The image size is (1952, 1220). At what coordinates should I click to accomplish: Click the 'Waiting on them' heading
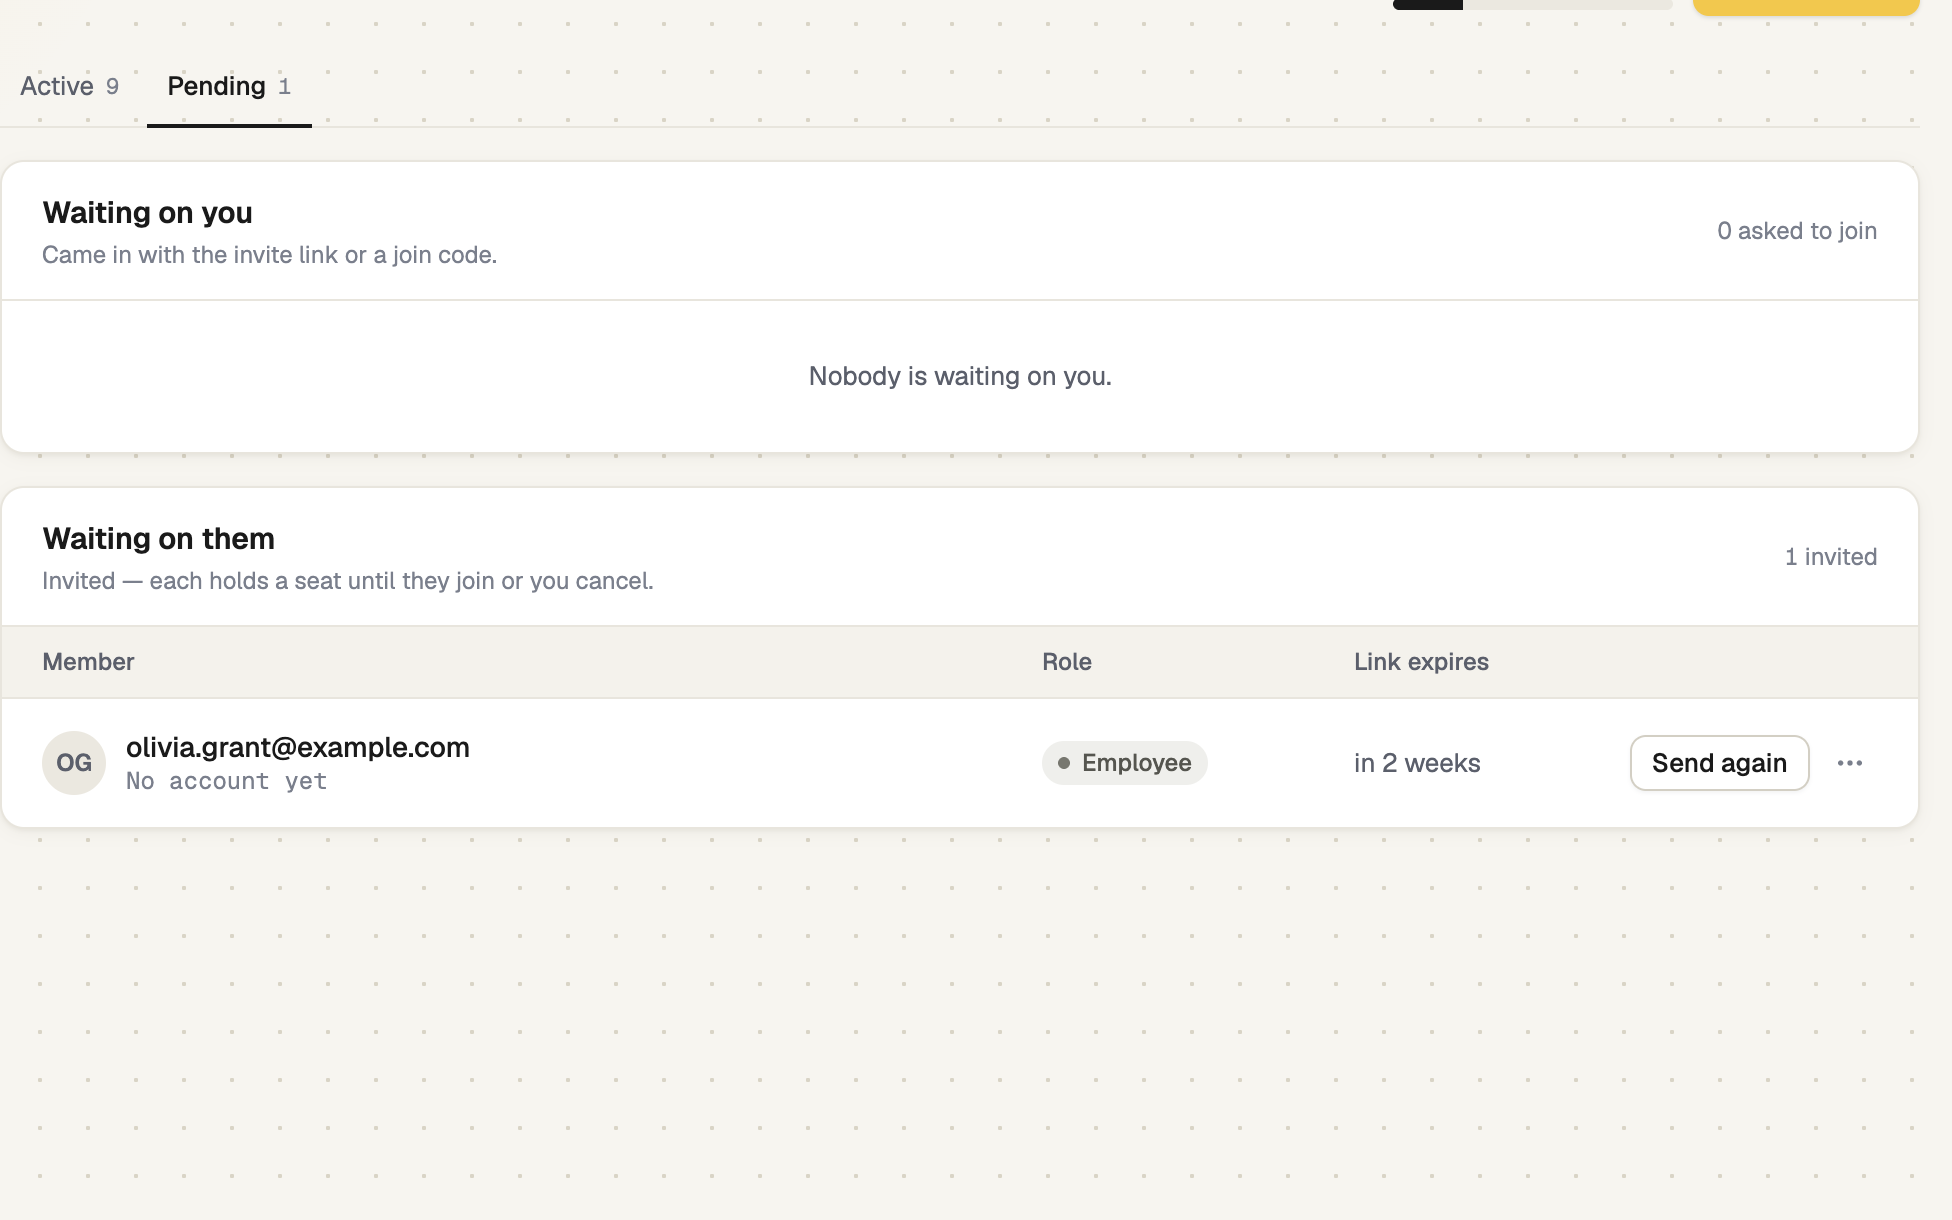(158, 539)
